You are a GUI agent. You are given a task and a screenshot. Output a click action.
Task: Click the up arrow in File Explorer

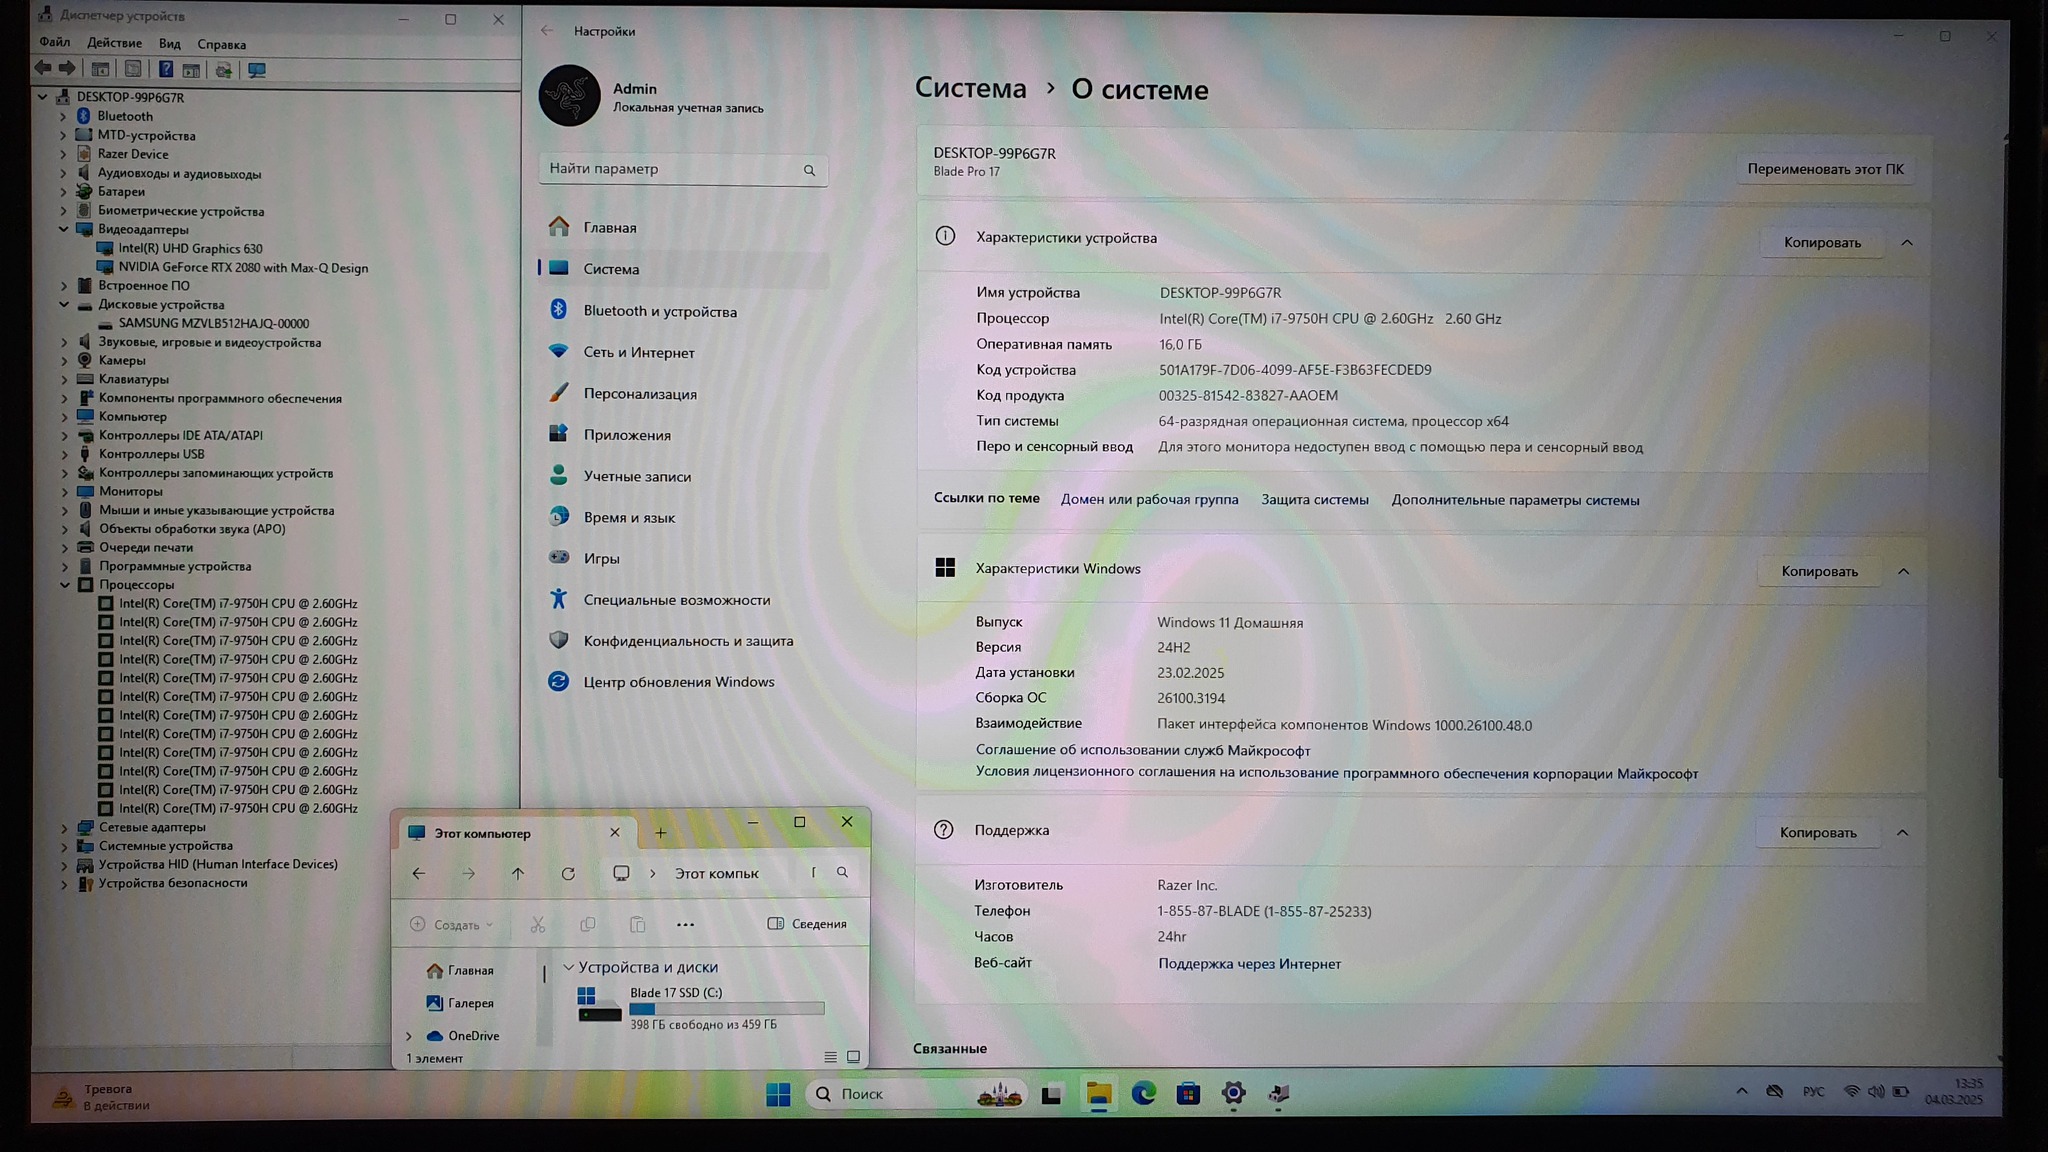point(518,873)
